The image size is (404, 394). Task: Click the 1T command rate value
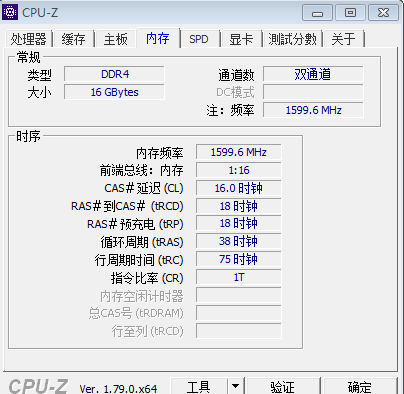point(239,277)
